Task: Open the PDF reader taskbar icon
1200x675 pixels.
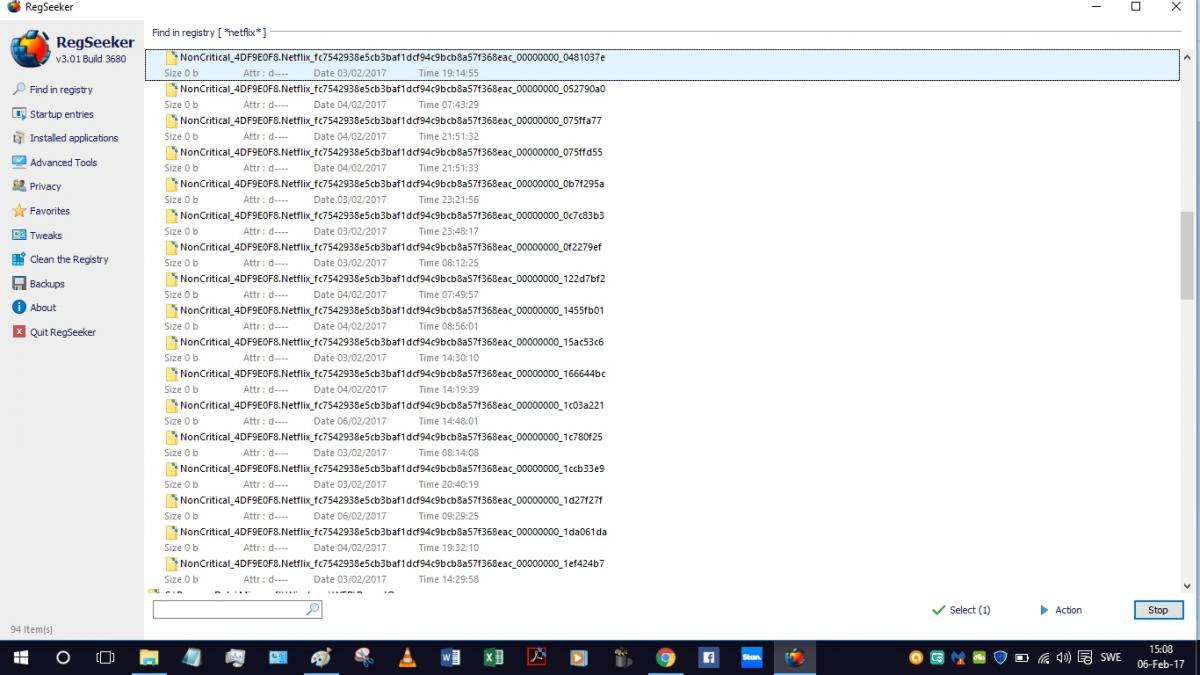Action: click(536, 657)
